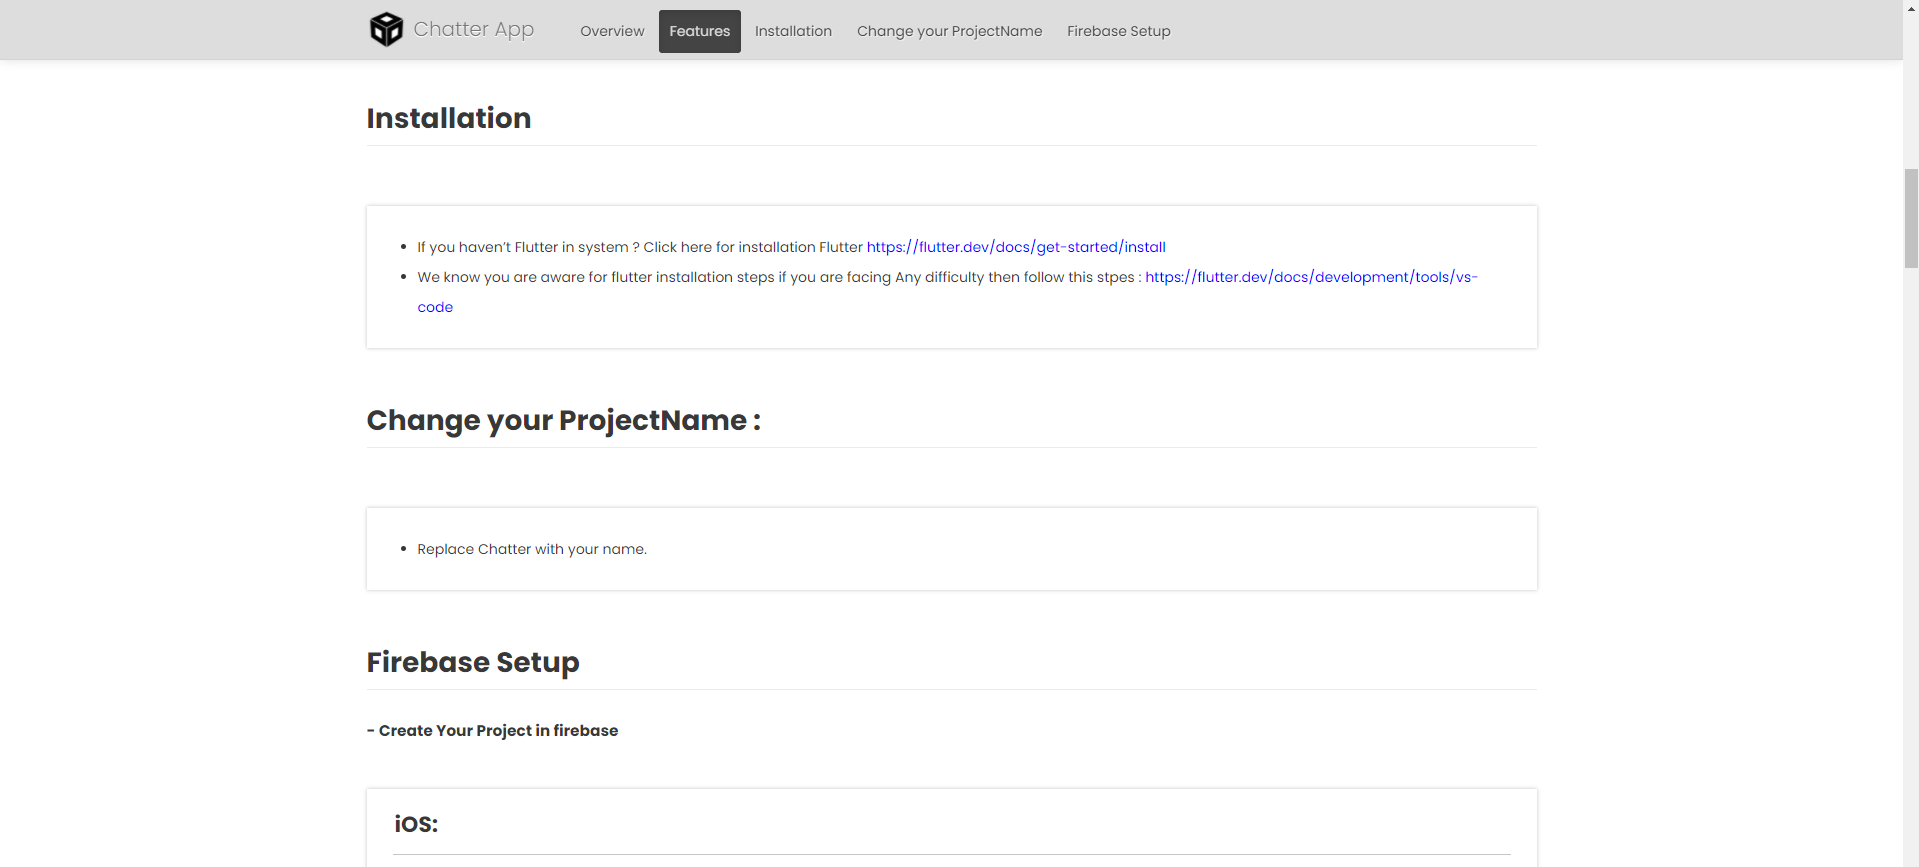Click the vertical scrollbar thumb
The image size is (1919, 867).
click(x=1910, y=218)
